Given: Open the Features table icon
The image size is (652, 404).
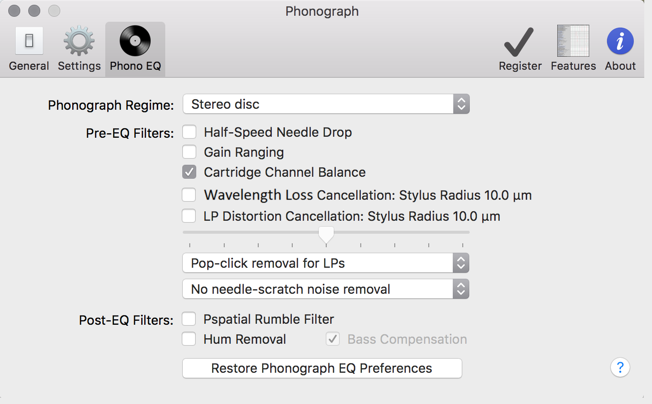Looking at the screenshot, I should coord(573,41).
